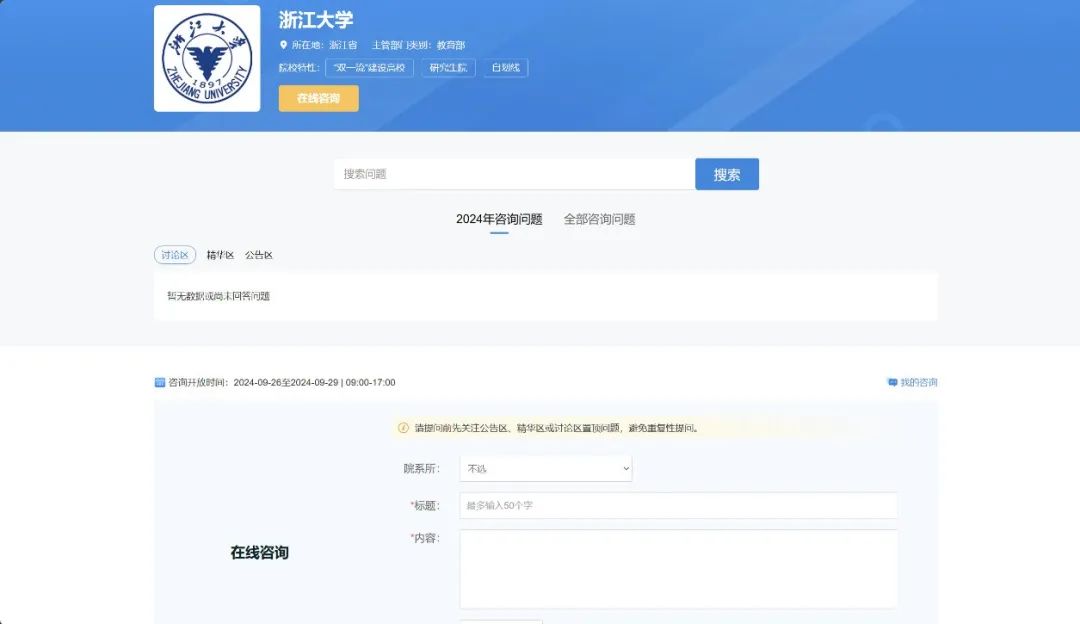Click the blue 搜索 button

point(727,174)
